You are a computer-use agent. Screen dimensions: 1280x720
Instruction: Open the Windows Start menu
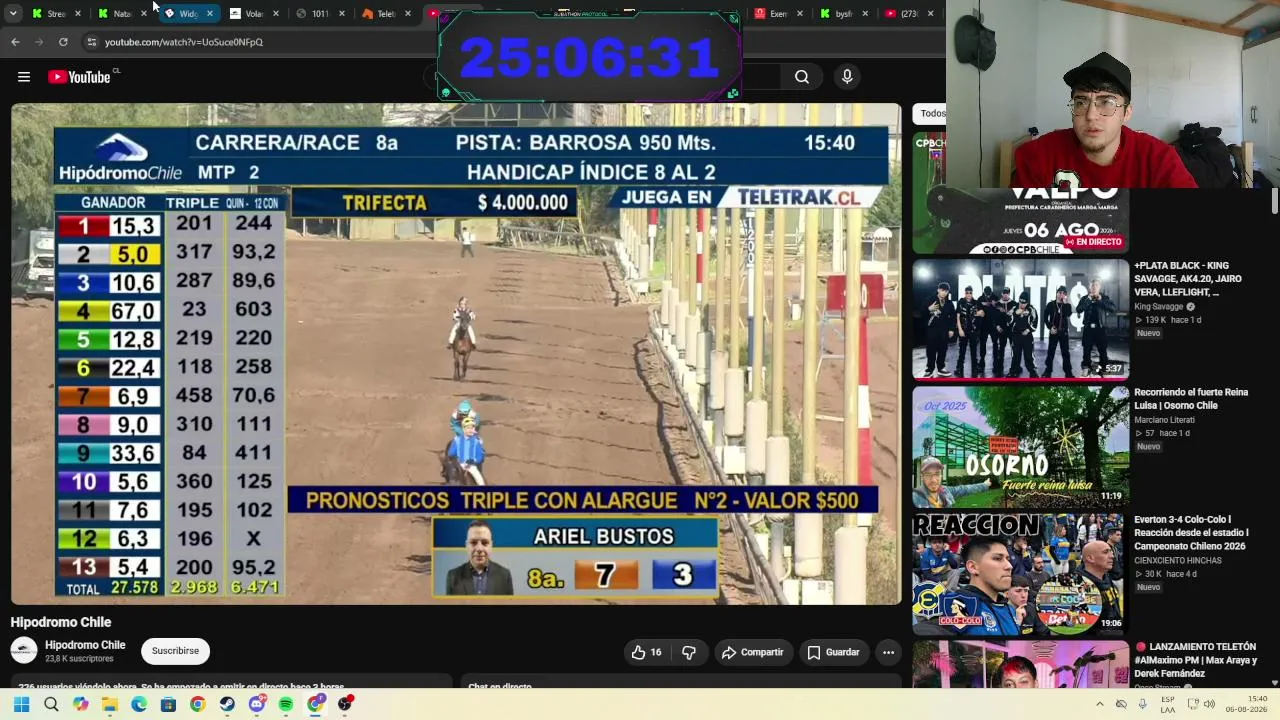click(x=21, y=704)
